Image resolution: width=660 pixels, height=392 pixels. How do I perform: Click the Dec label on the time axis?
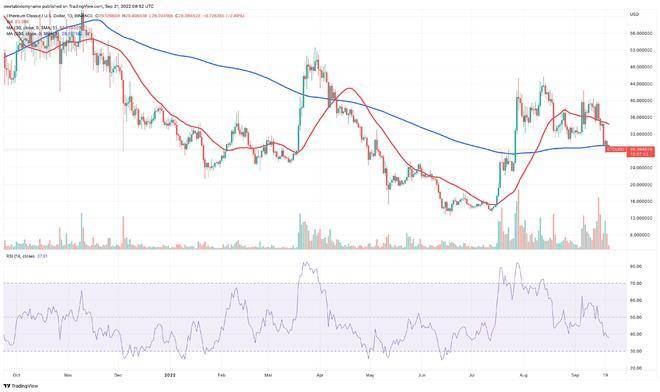point(118,374)
